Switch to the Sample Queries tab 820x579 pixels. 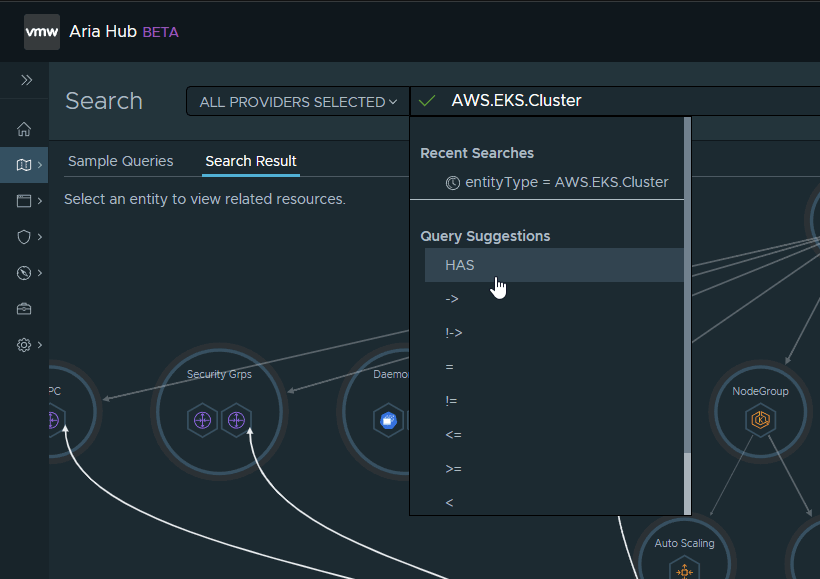120,161
